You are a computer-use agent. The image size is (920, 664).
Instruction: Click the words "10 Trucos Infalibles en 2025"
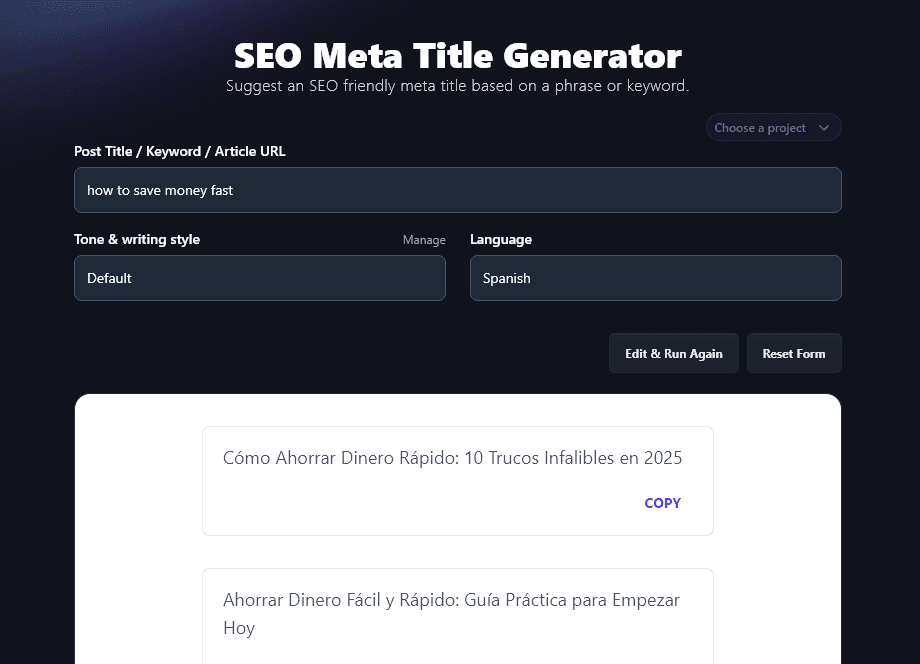574,458
